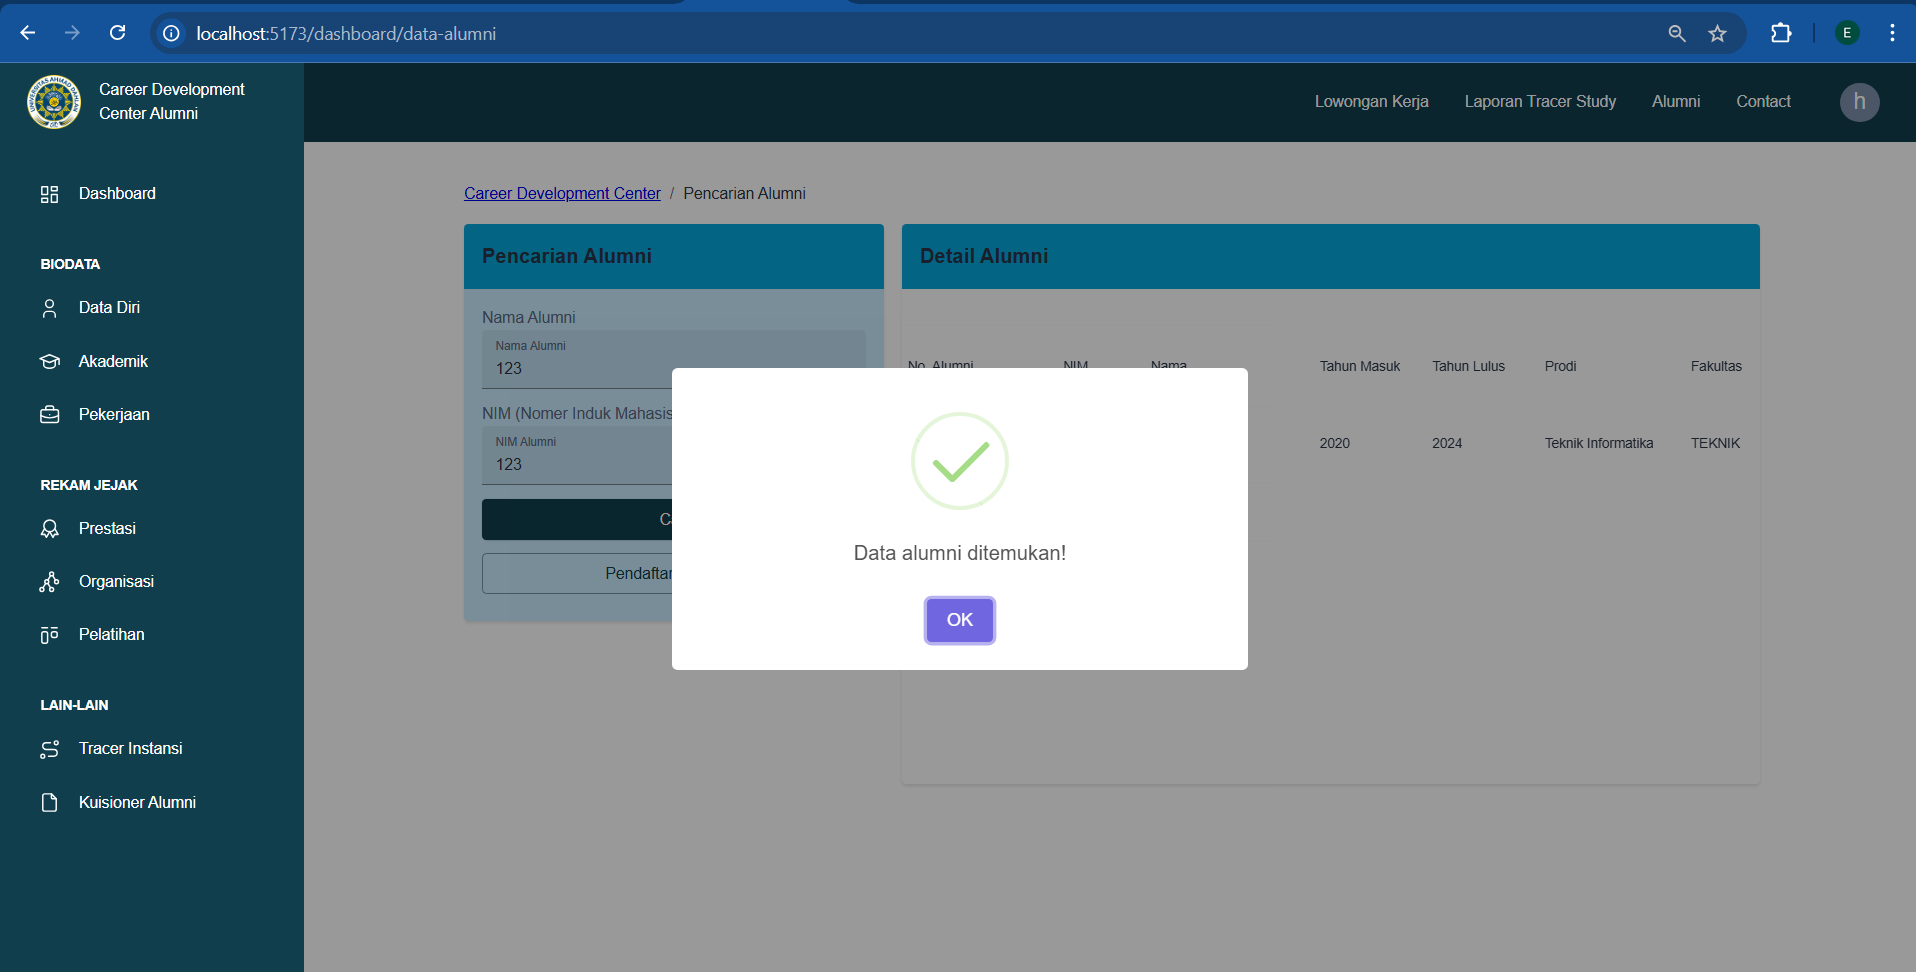Open Laporan Tracer Study menu

1539,102
